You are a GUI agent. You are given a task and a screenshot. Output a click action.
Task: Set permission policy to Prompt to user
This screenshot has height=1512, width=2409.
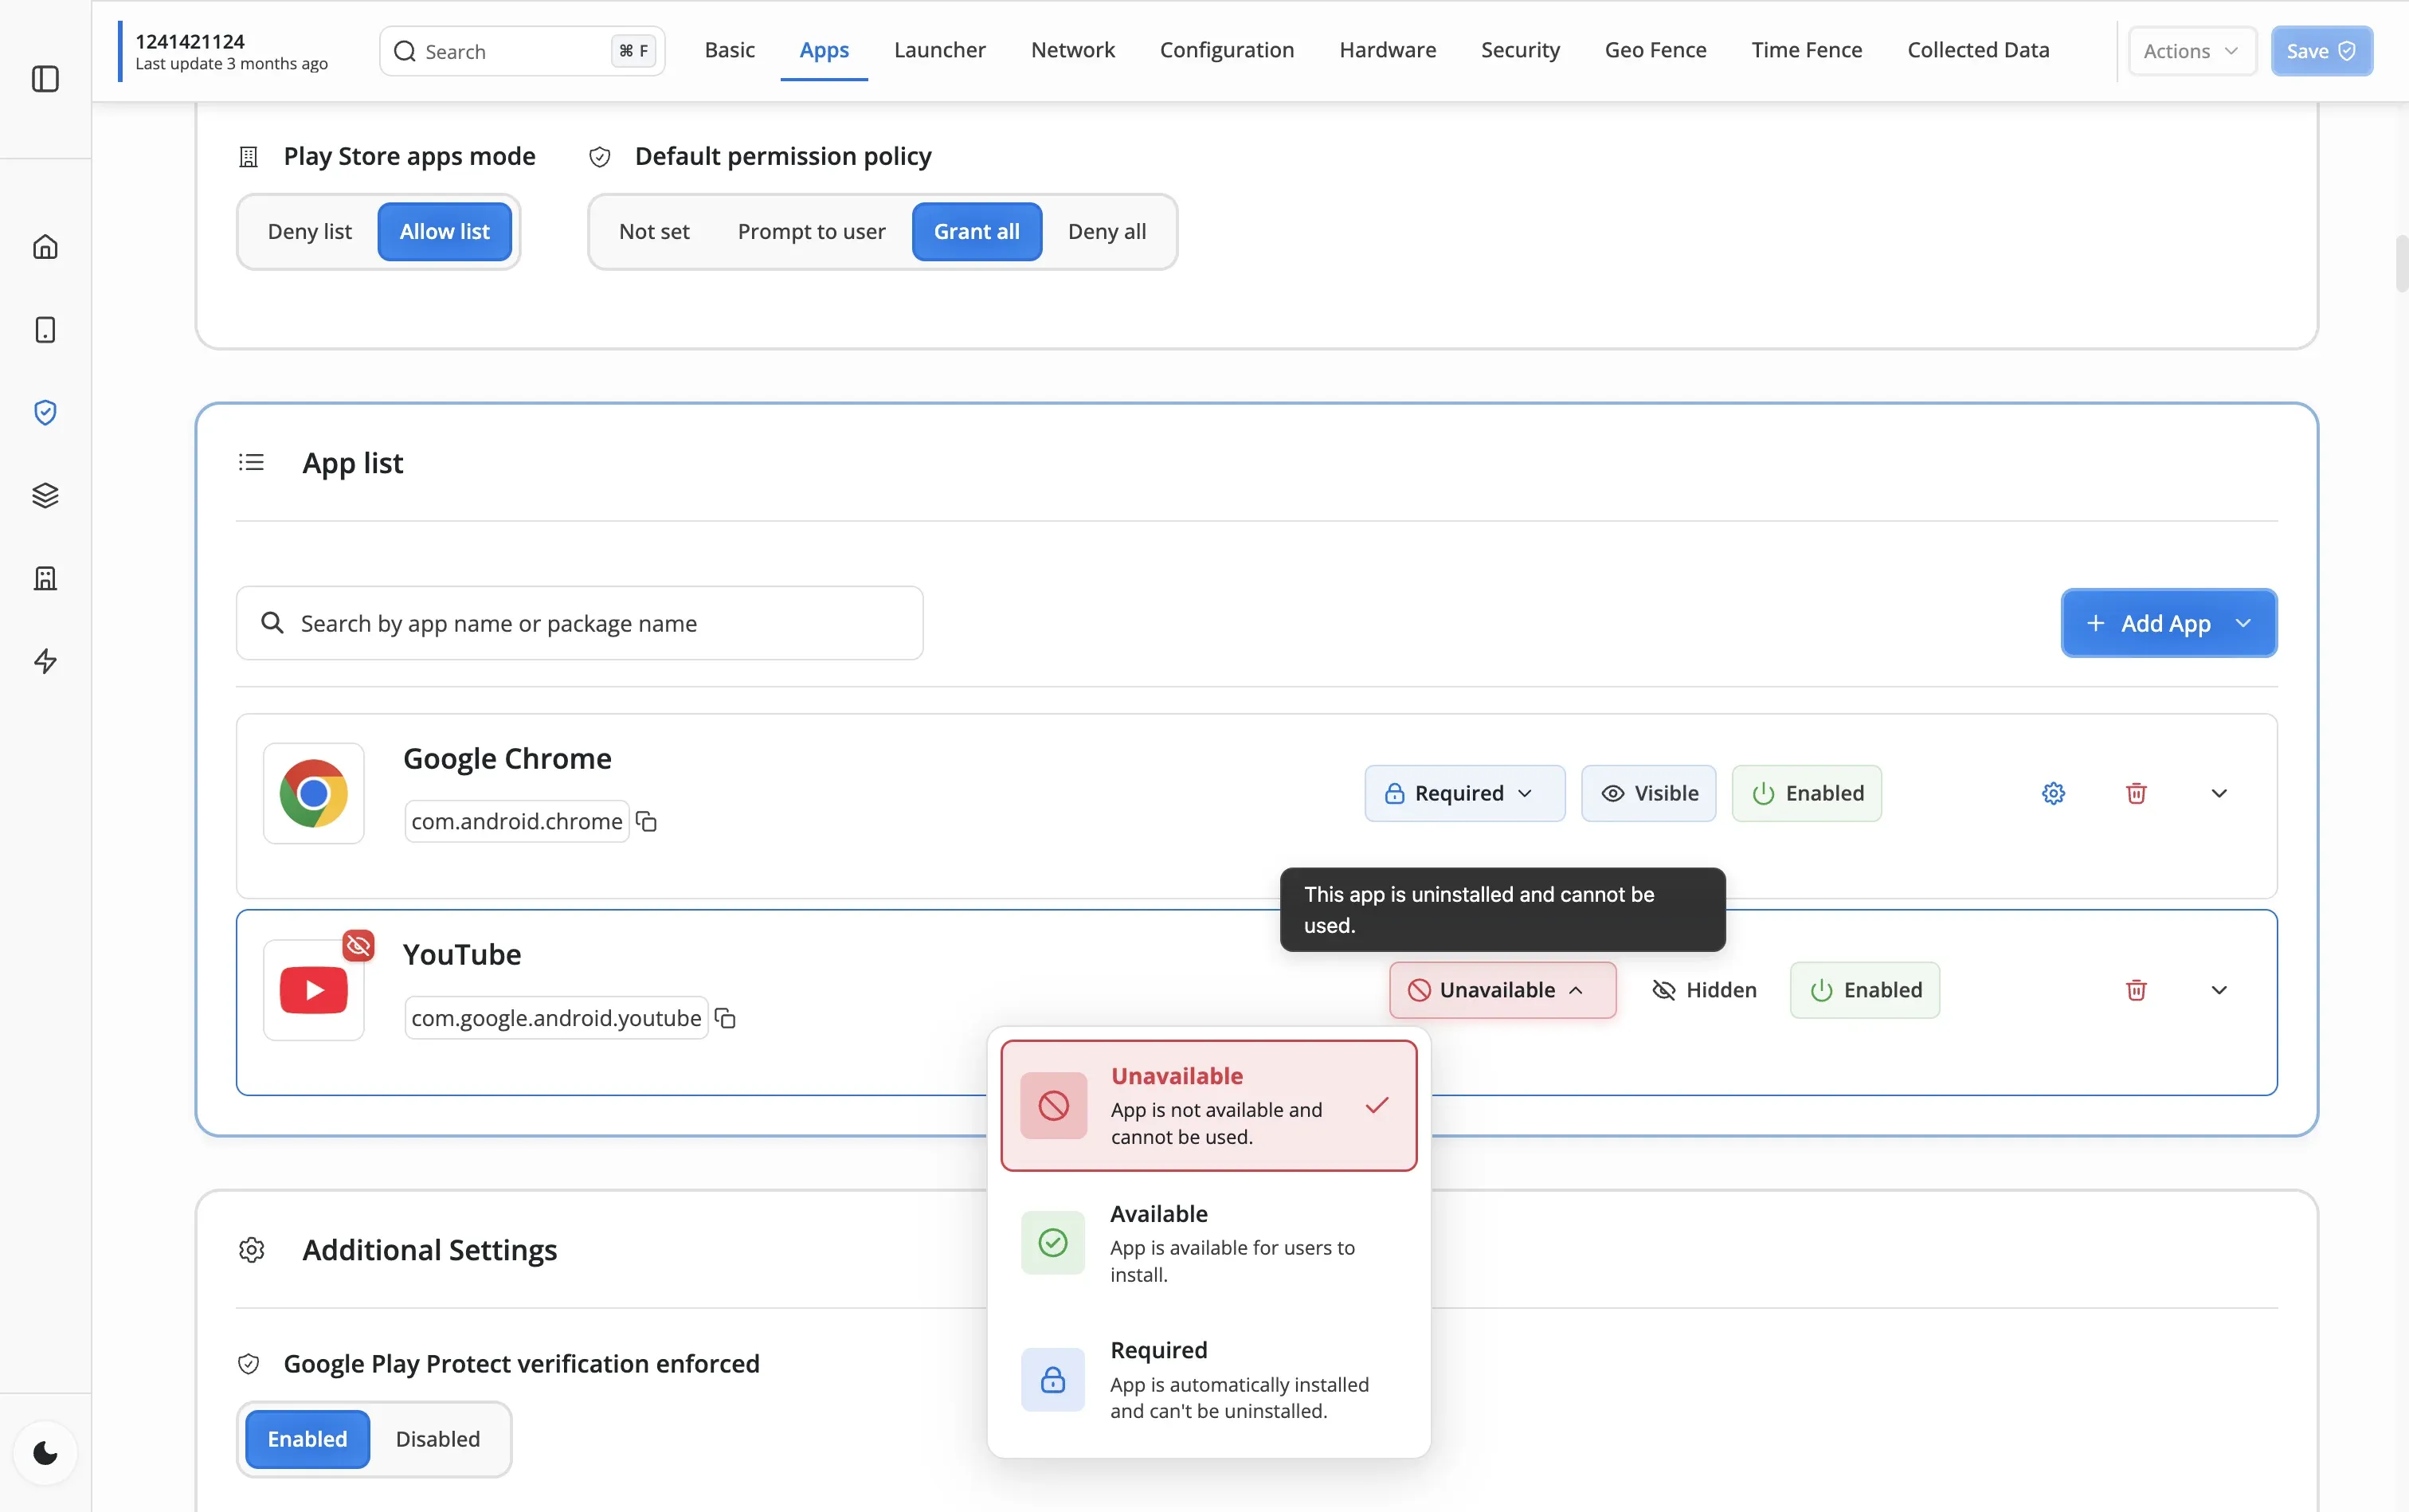tap(812, 232)
